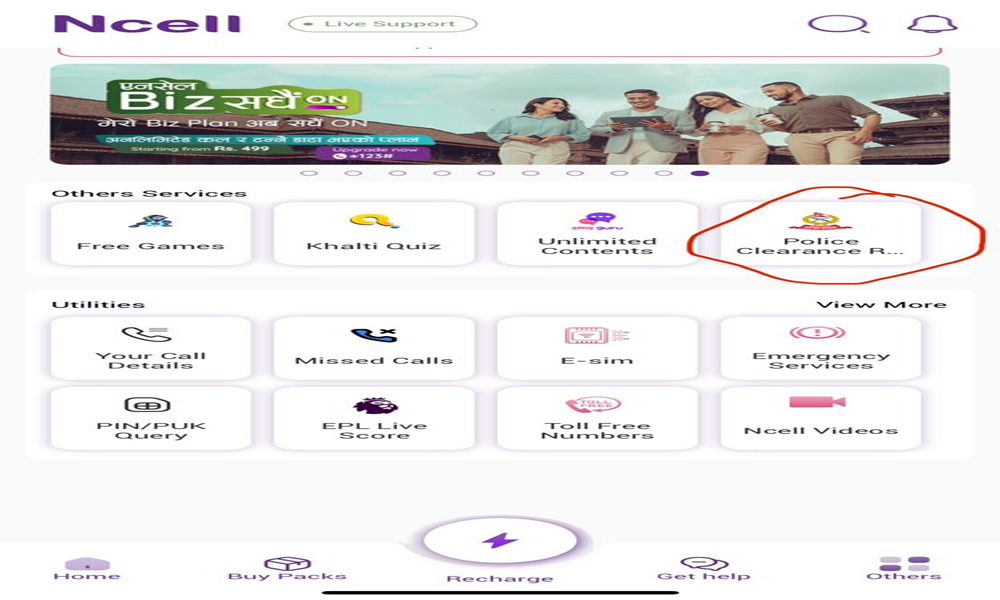This screenshot has height=600, width=1000.
Task: Open Free Games service
Action: pos(151,233)
